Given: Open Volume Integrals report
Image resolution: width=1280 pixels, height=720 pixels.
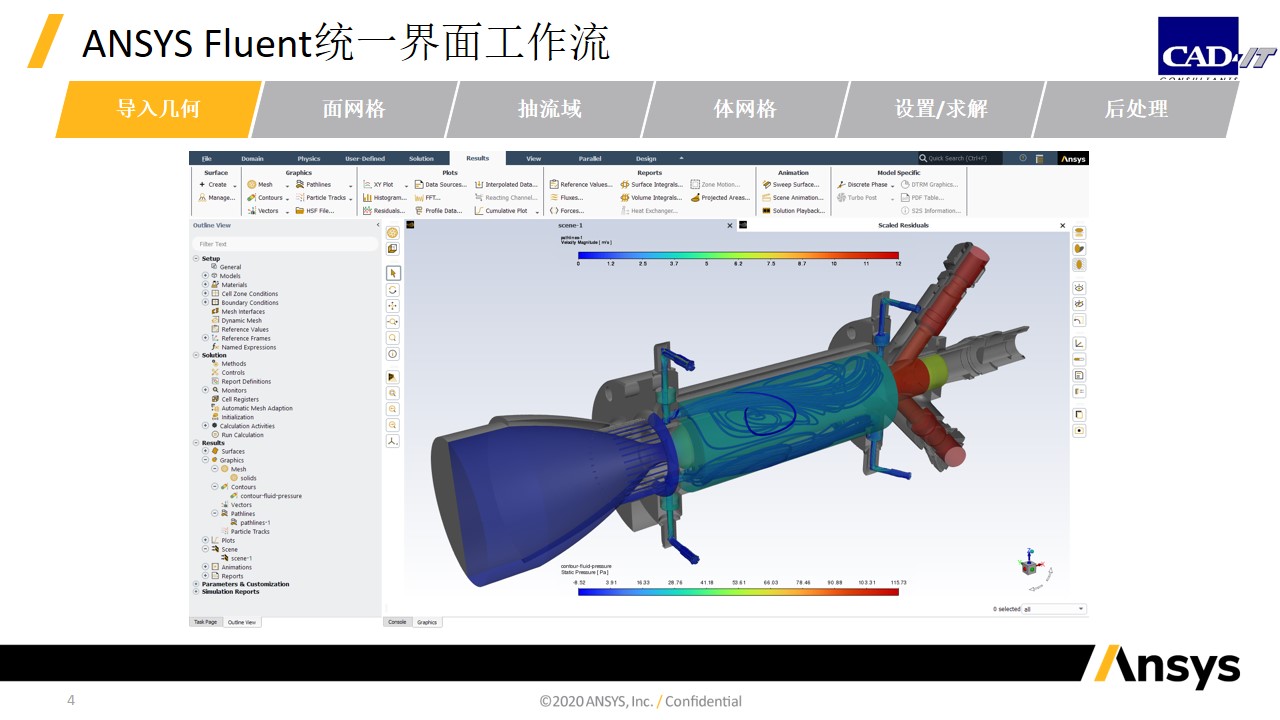Looking at the screenshot, I should pyautogui.click(x=651, y=198).
